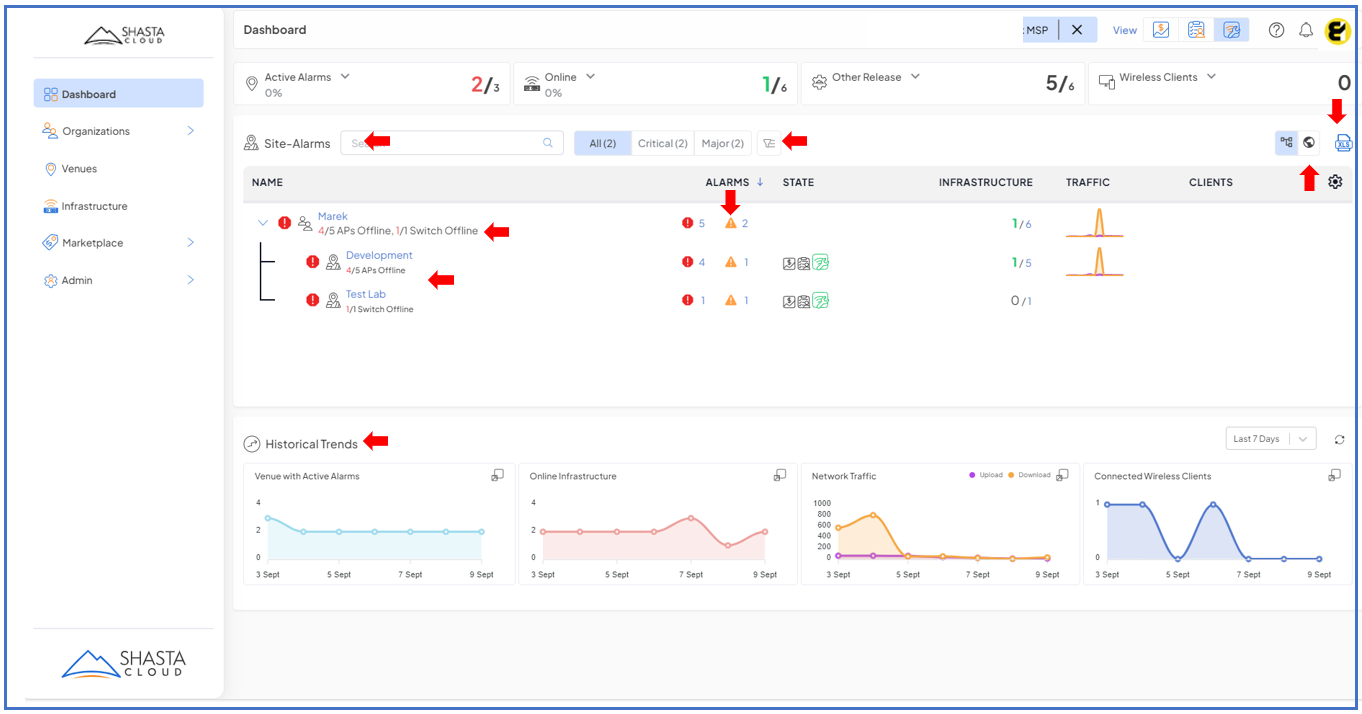The image size is (1362, 714).
Task: Collapse the Marek organization row
Action: tap(263, 223)
